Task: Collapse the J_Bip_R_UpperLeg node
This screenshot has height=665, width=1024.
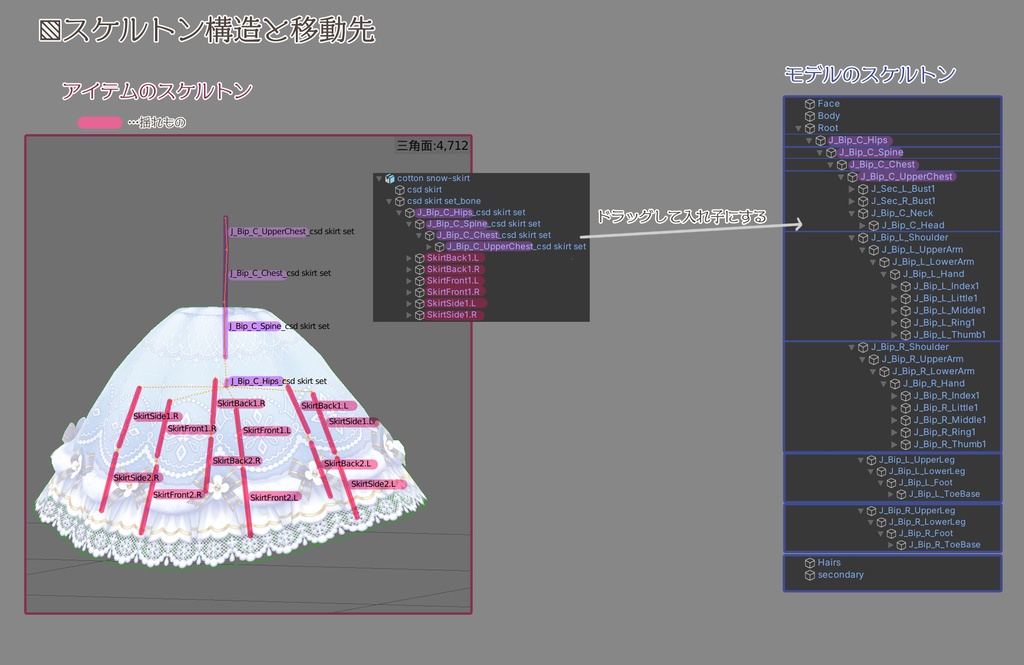Action: tap(861, 511)
